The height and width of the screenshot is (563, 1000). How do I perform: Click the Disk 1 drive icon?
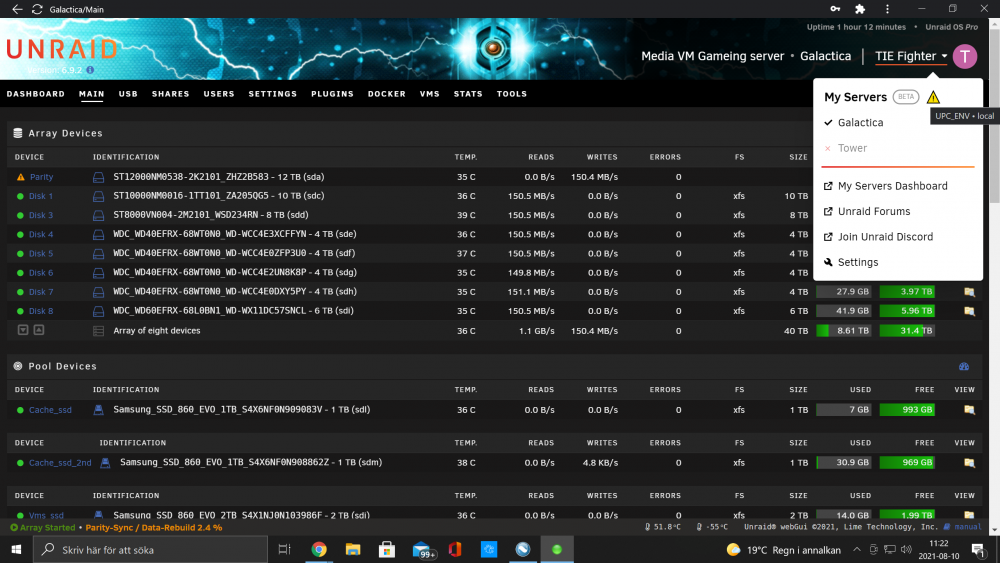pos(98,196)
